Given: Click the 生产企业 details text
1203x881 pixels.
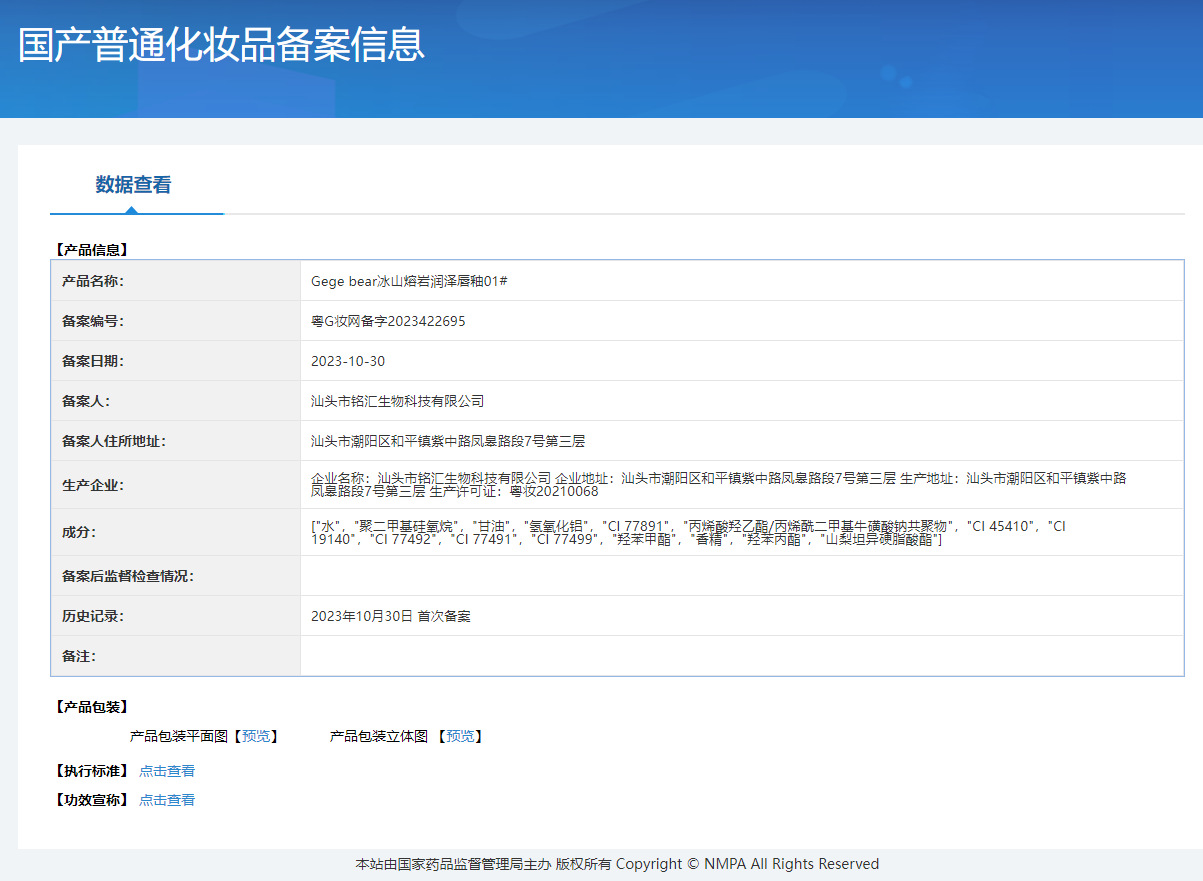Looking at the screenshot, I should [x=718, y=485].
